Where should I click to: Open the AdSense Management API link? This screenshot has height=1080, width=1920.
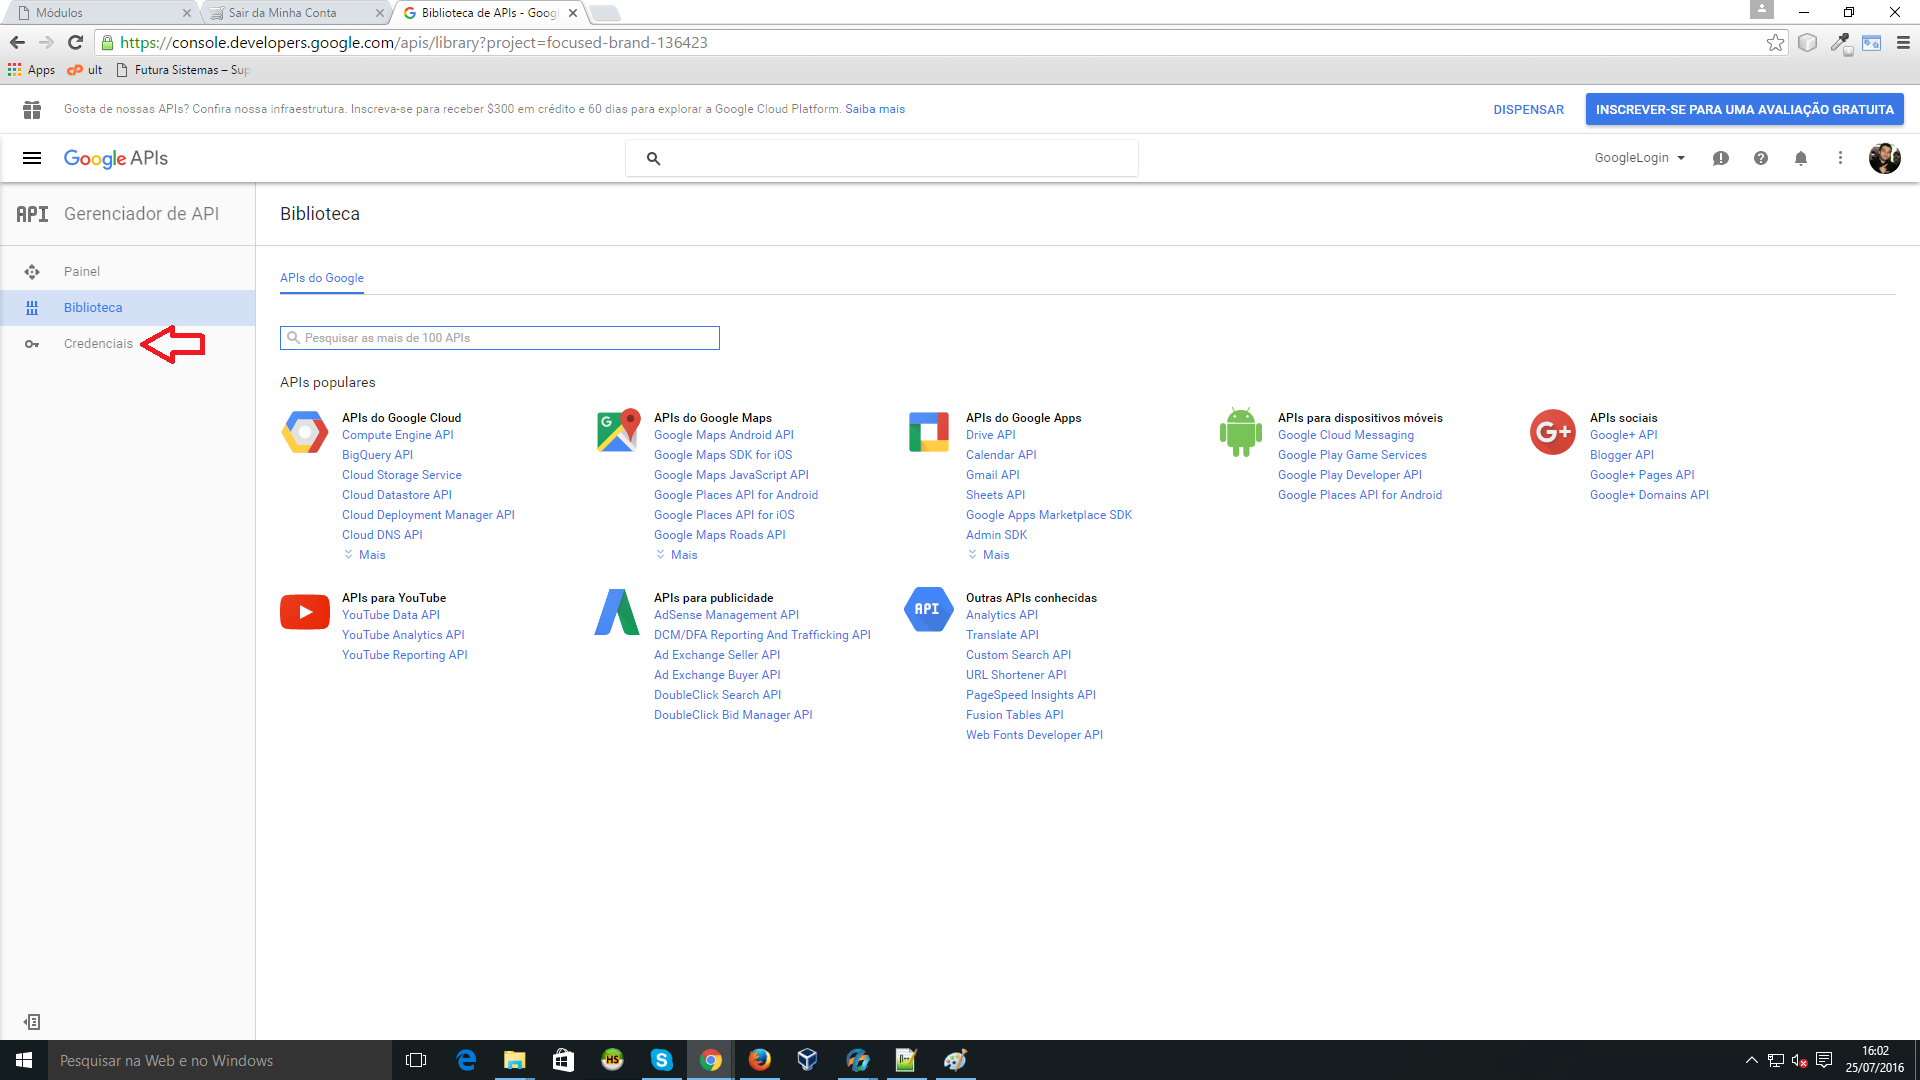click(726, 615)
